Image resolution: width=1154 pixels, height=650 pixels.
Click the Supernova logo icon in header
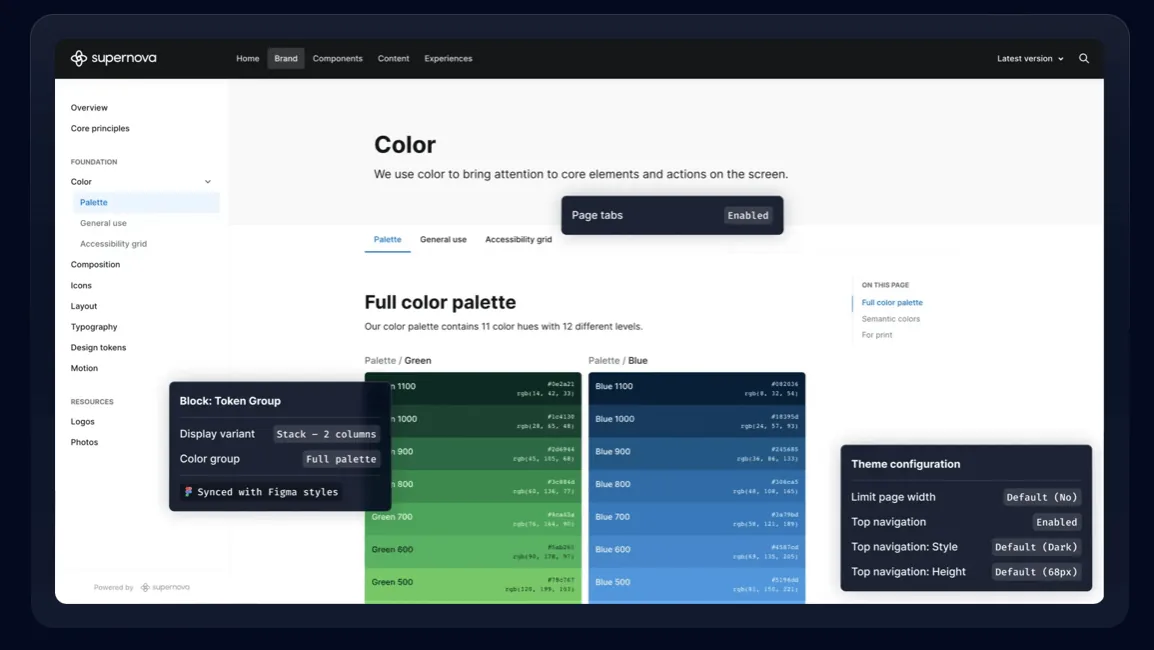click(x=79, y=58)
